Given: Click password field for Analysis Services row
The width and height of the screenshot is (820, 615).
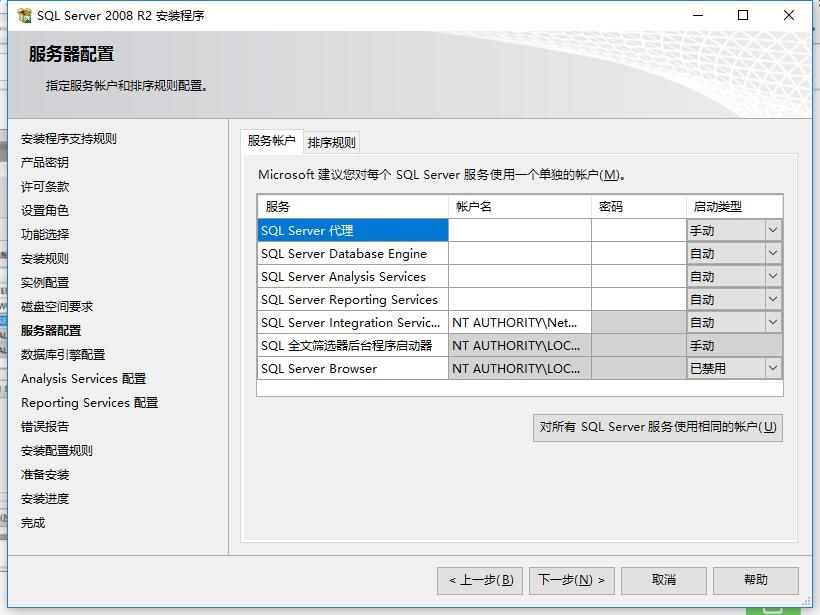Looking at the screenshot, I should 639,276.
